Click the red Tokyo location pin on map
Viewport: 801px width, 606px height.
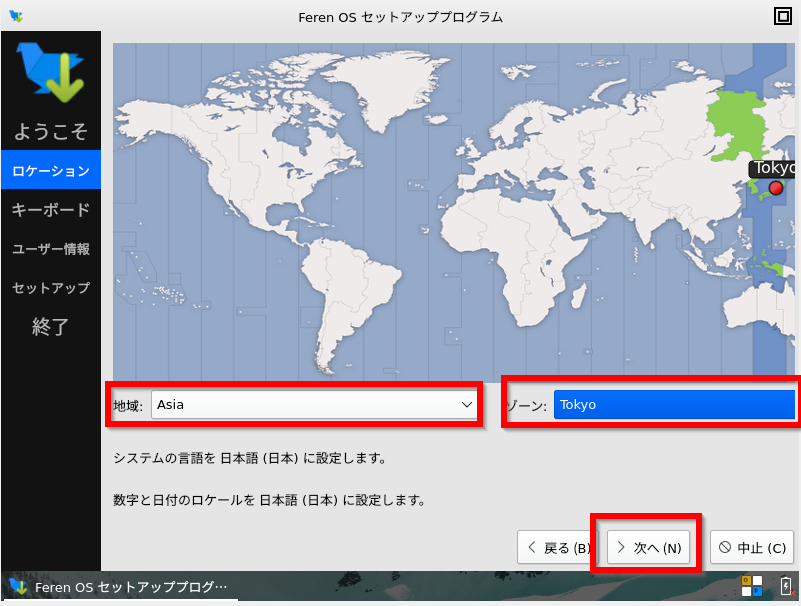[x=775, y=188]
